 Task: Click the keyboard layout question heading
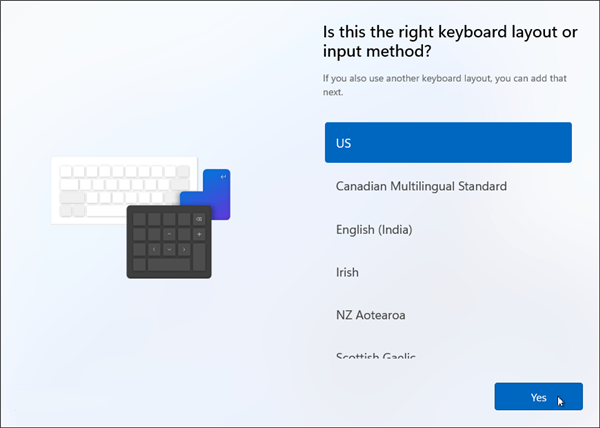coord(450,42)
